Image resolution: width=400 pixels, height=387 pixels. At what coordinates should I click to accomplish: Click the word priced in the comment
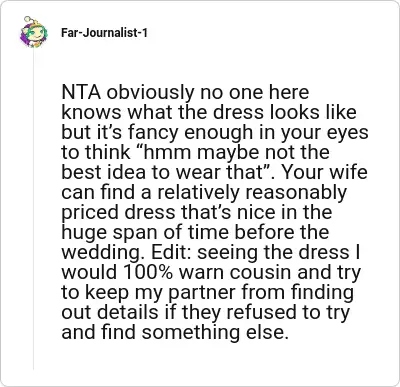click(90, 213)
